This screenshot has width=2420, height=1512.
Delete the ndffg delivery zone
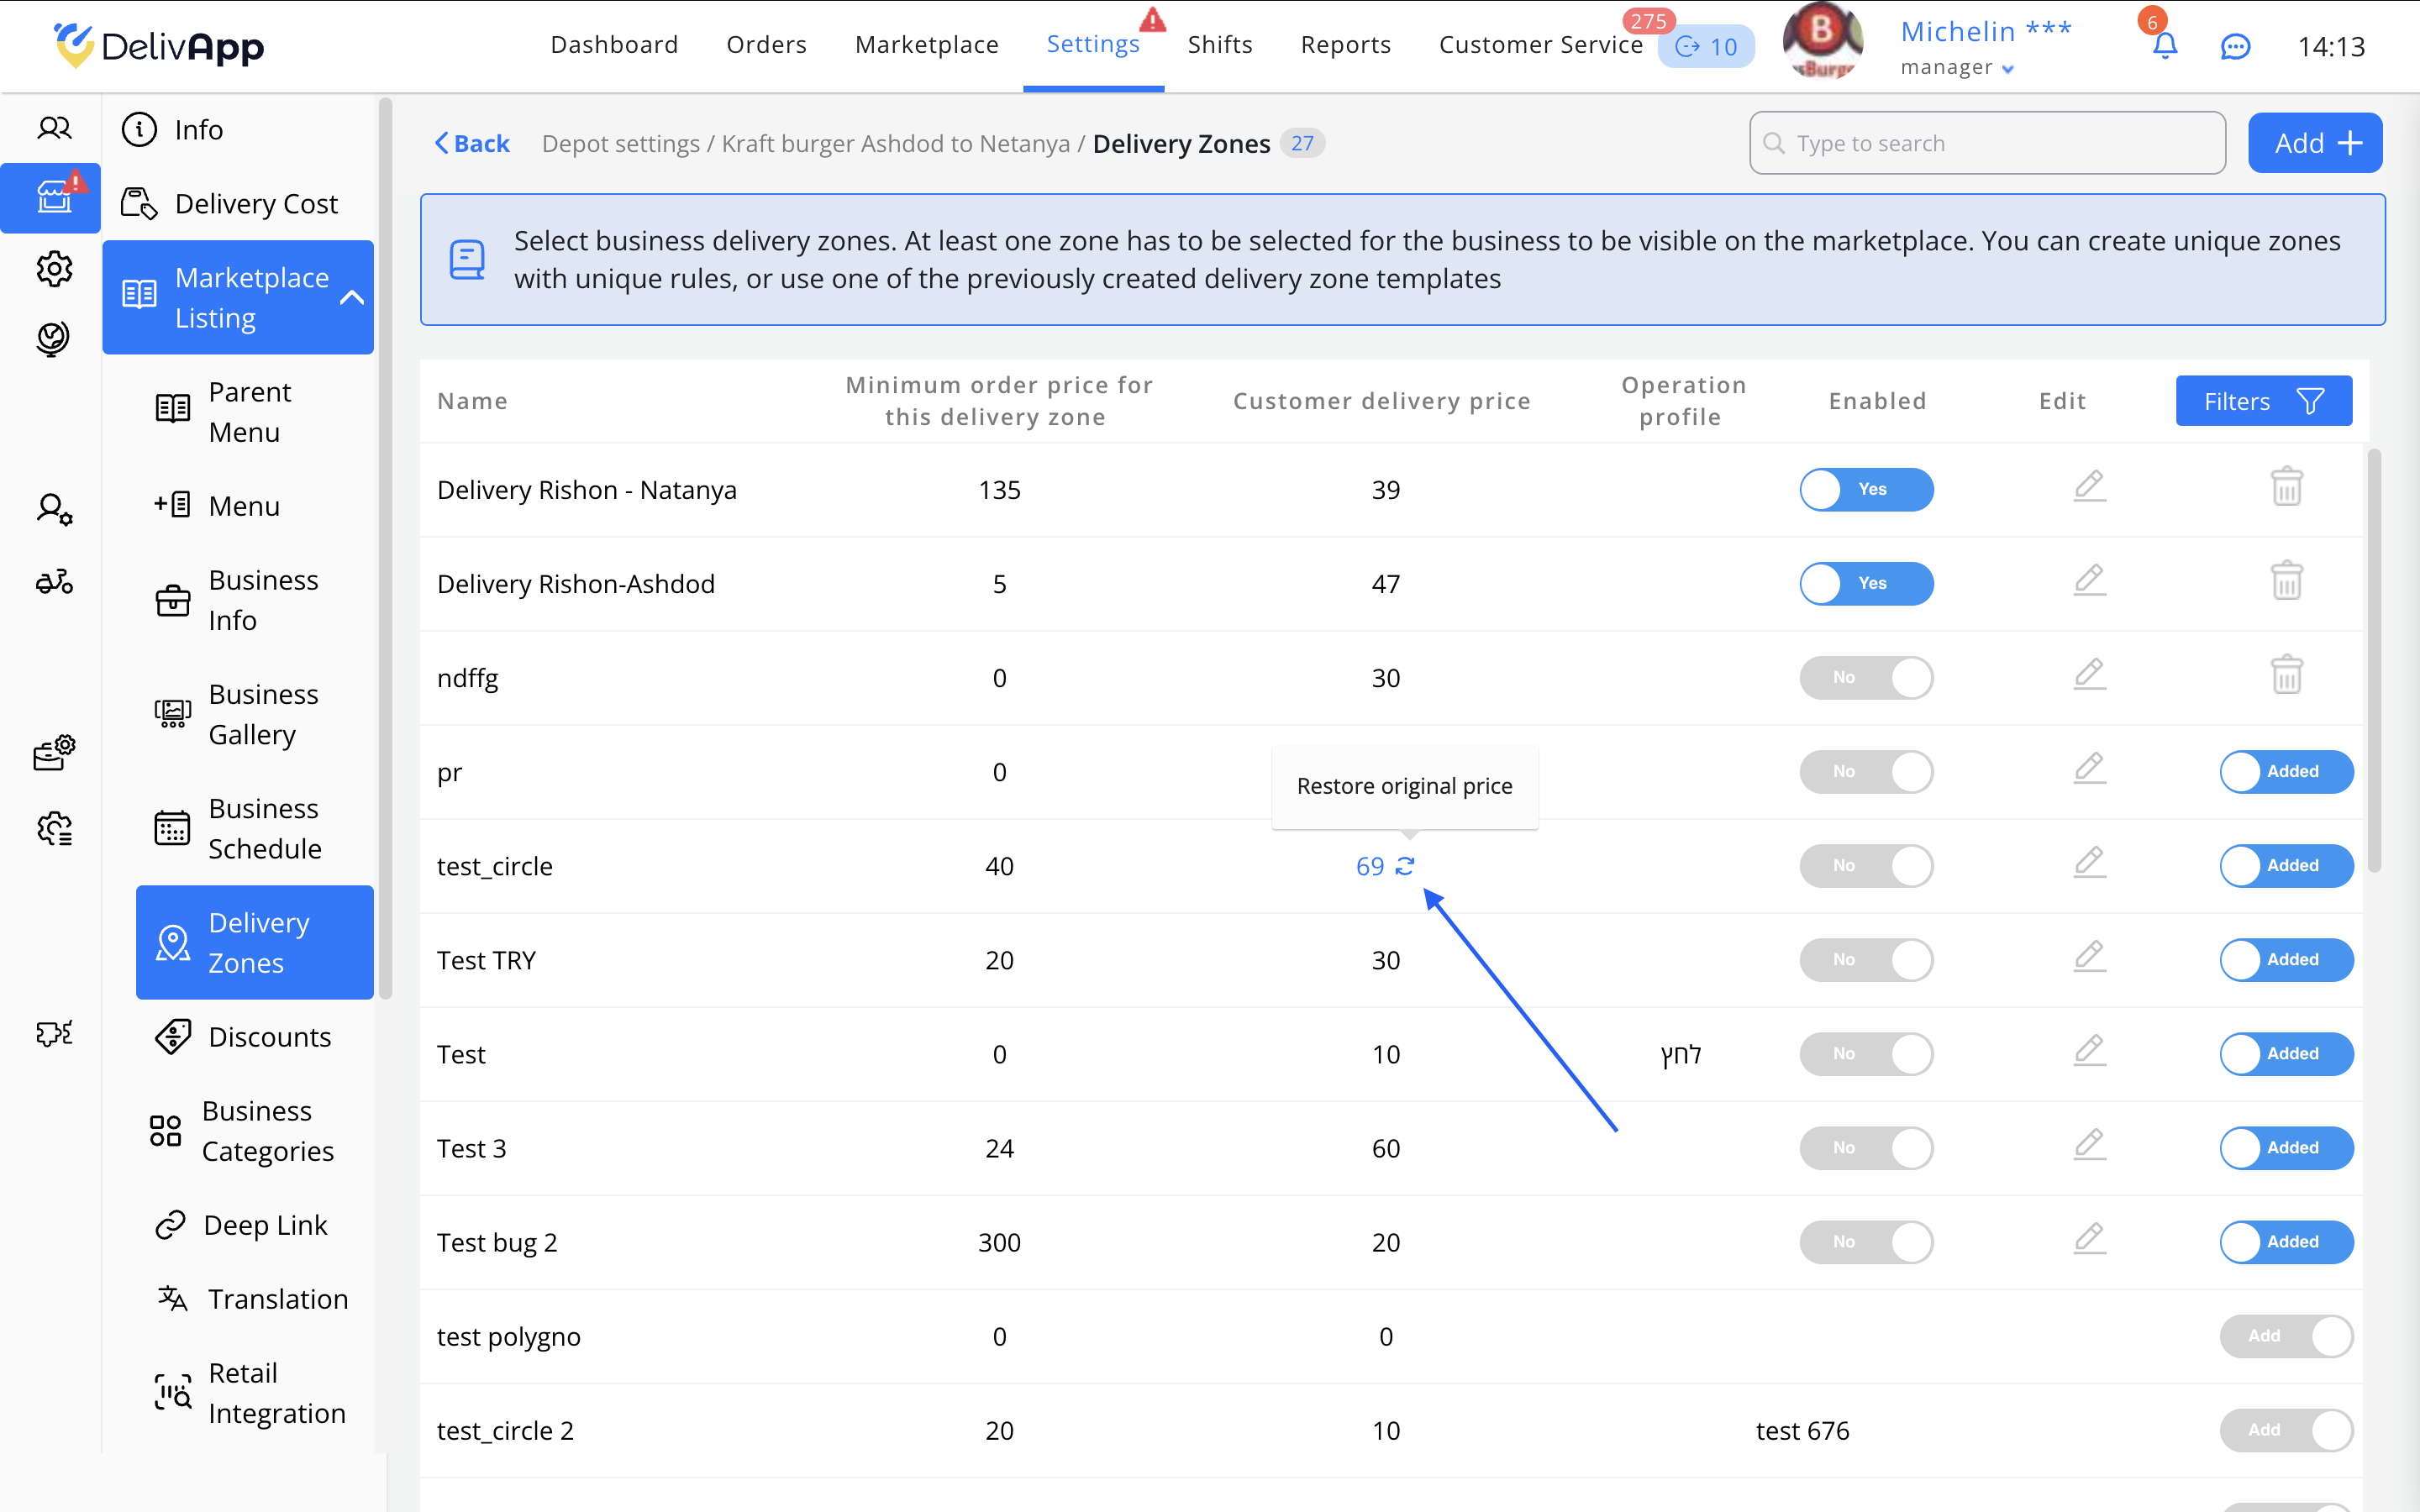(2286, 676)
